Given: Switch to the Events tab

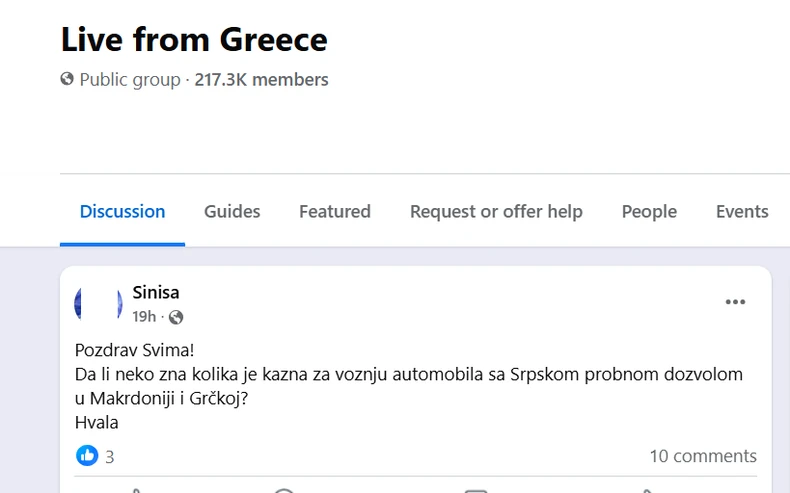Looking at the screenshot, I should (741, 212).
